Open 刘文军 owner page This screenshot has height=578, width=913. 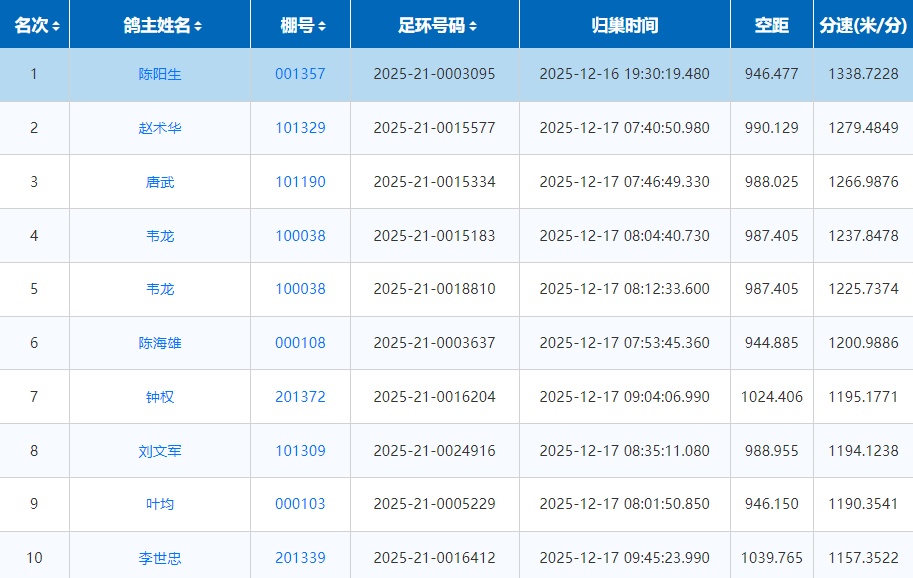click(160, 451)
